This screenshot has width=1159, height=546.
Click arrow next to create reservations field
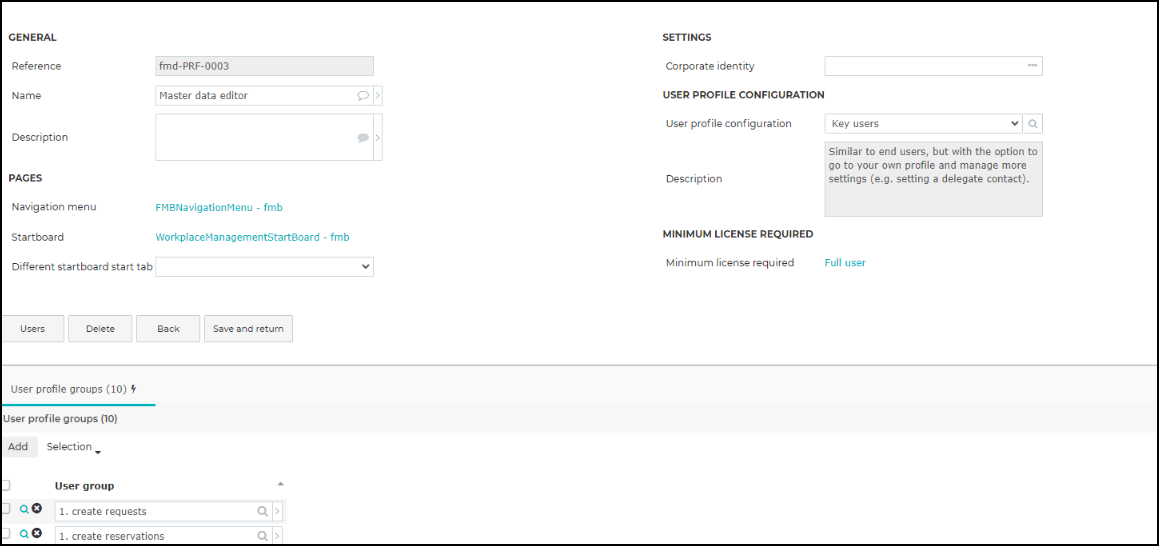pos(277,536)
